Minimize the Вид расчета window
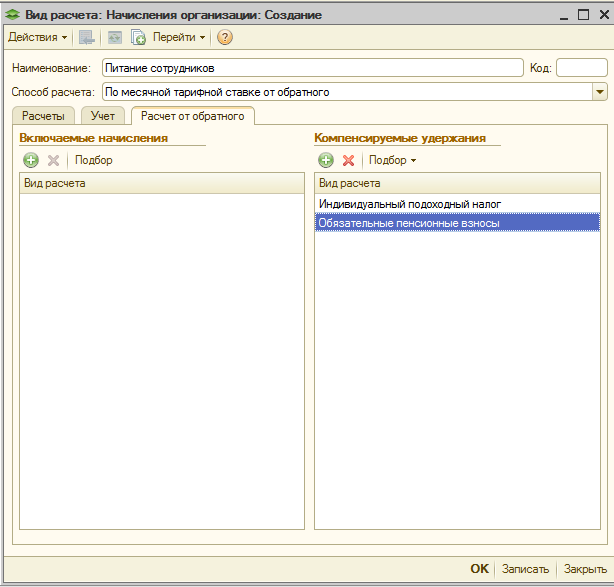The height and width of the screenshot is (587, 614). (x=564, y=16)
